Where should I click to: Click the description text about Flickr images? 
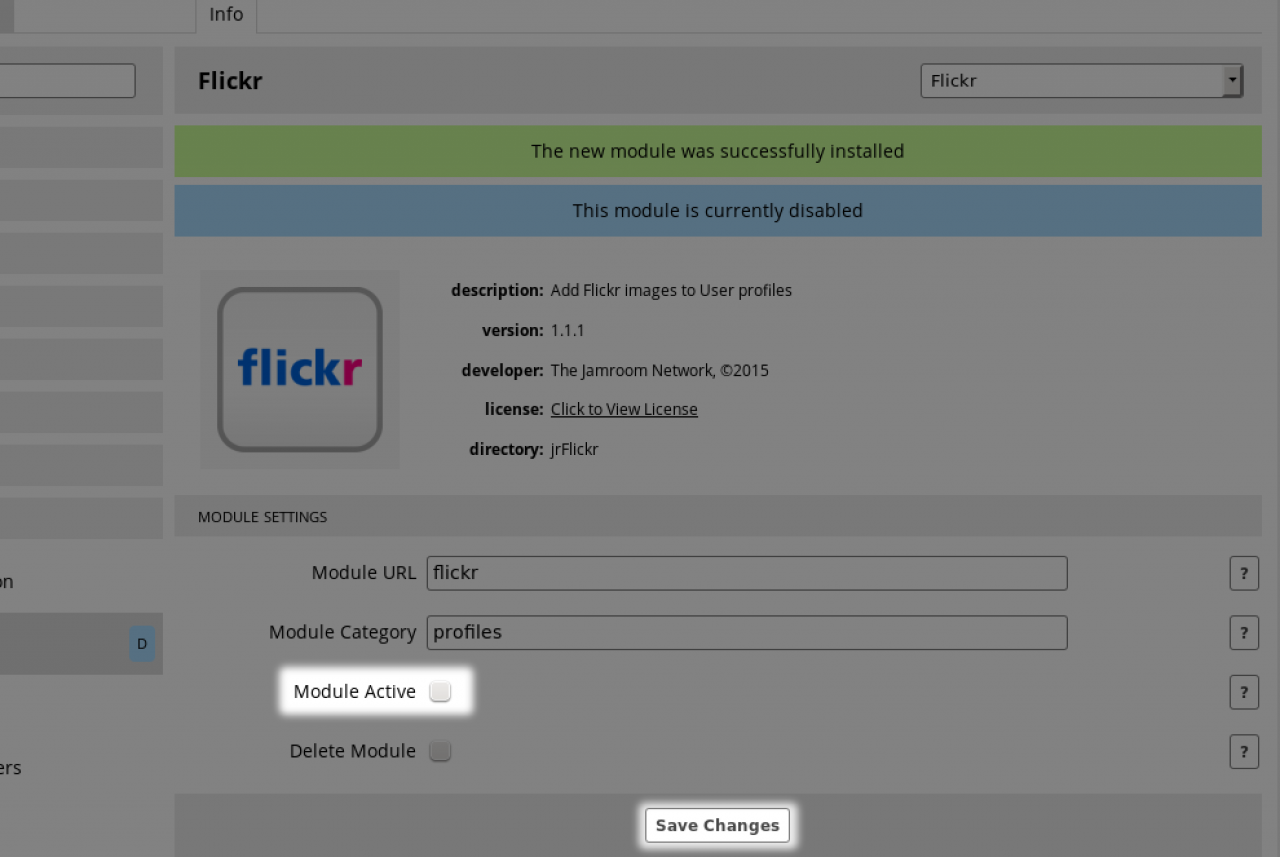coord(671,290)
